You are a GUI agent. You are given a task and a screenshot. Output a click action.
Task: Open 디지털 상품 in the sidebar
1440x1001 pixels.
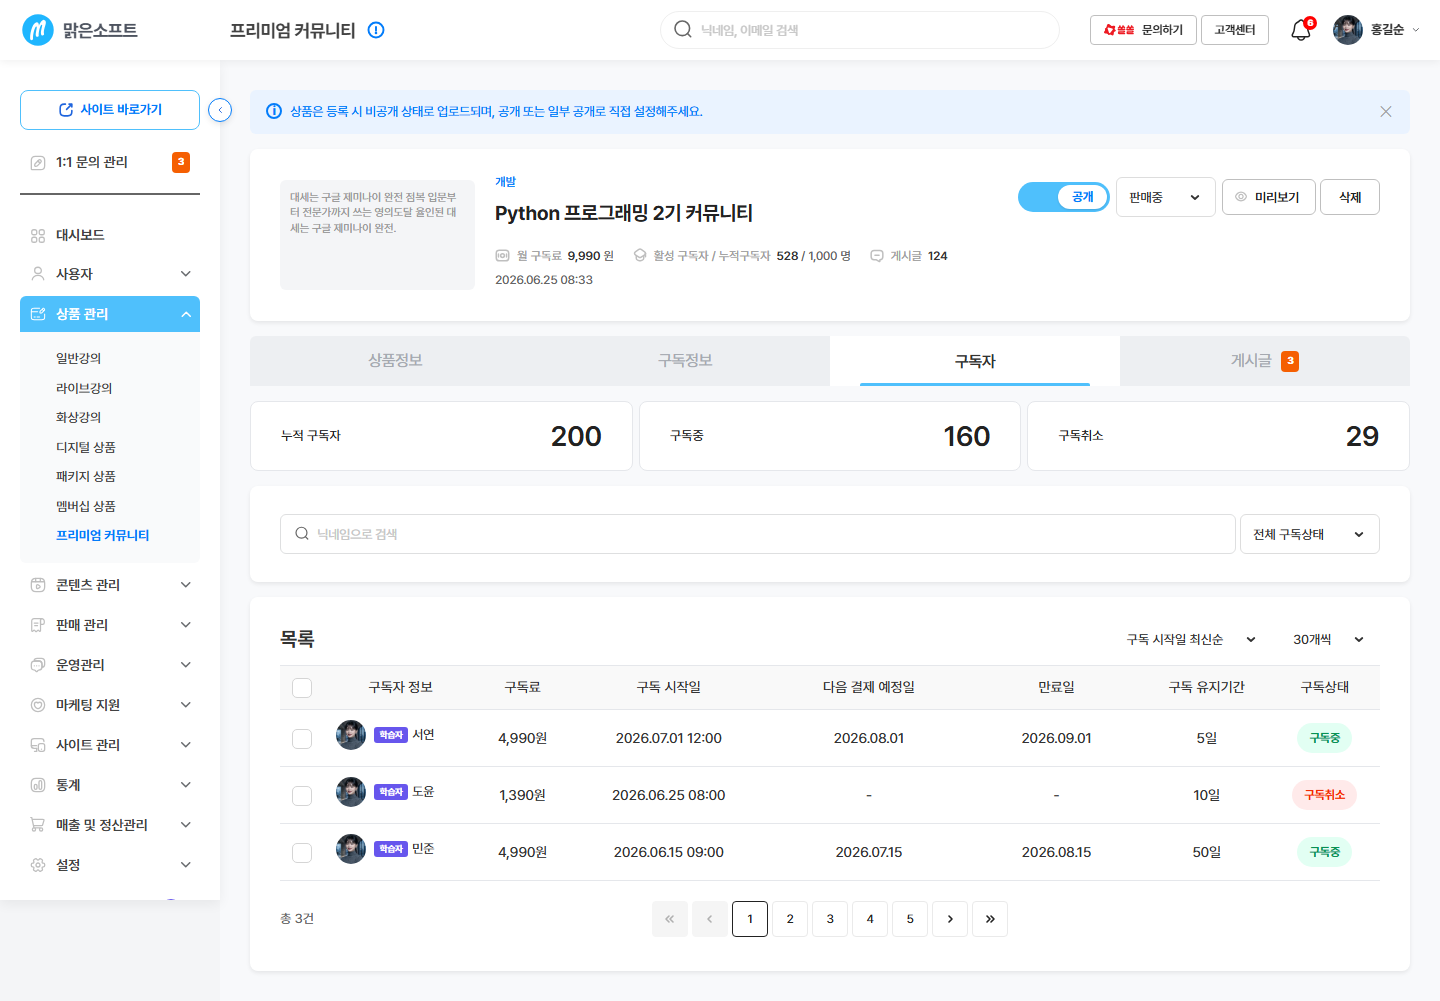coord(86,447)
